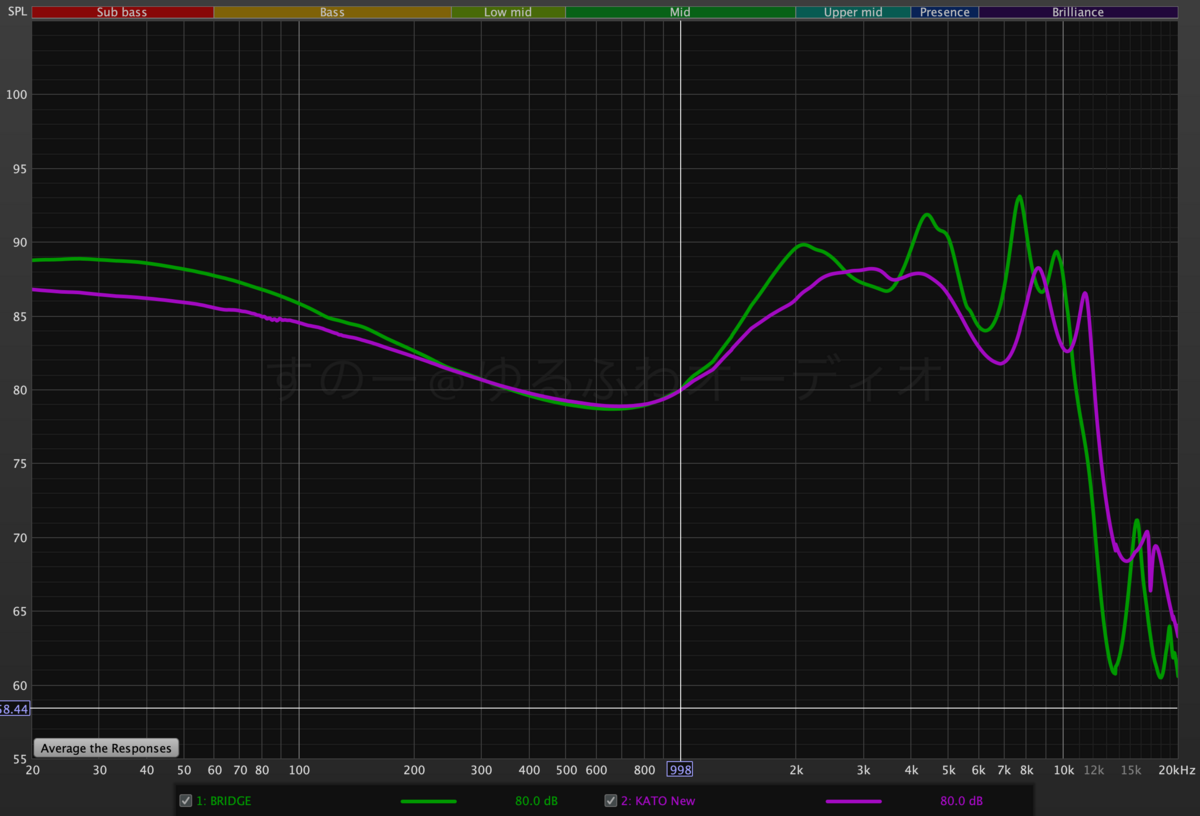Image resolution: width=1200 pixels, height=816 pixels.
Task: Select the Bass band header
Action: (x=332, y=12)
